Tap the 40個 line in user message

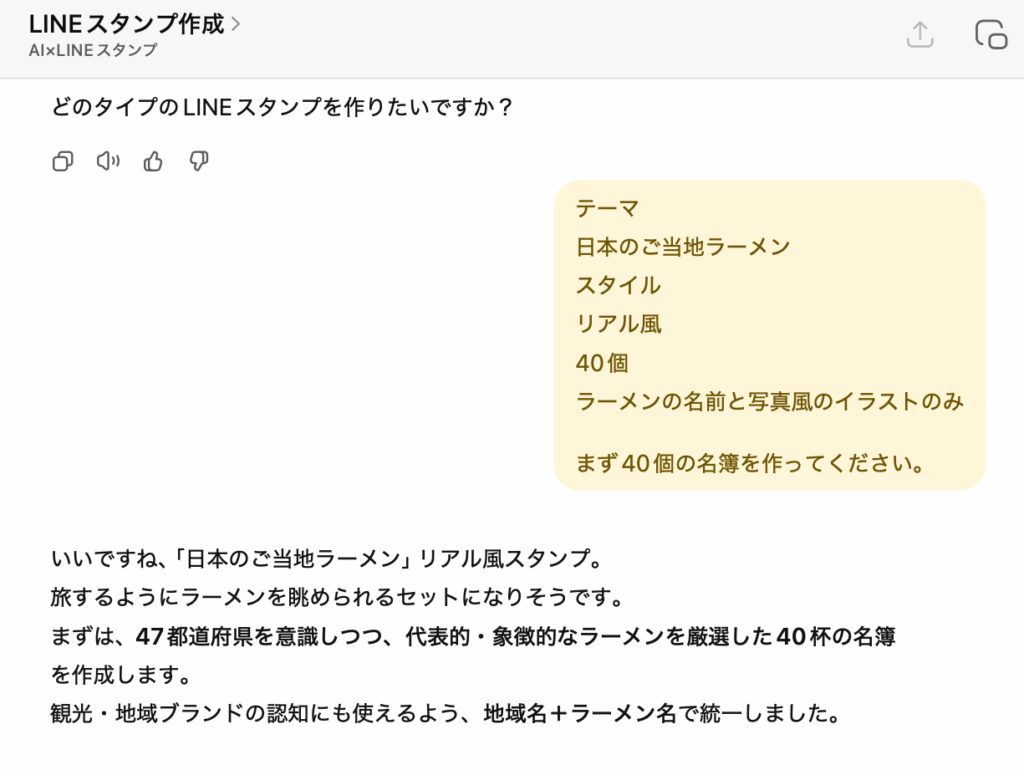pyautogui.click(x=602, y=363)
